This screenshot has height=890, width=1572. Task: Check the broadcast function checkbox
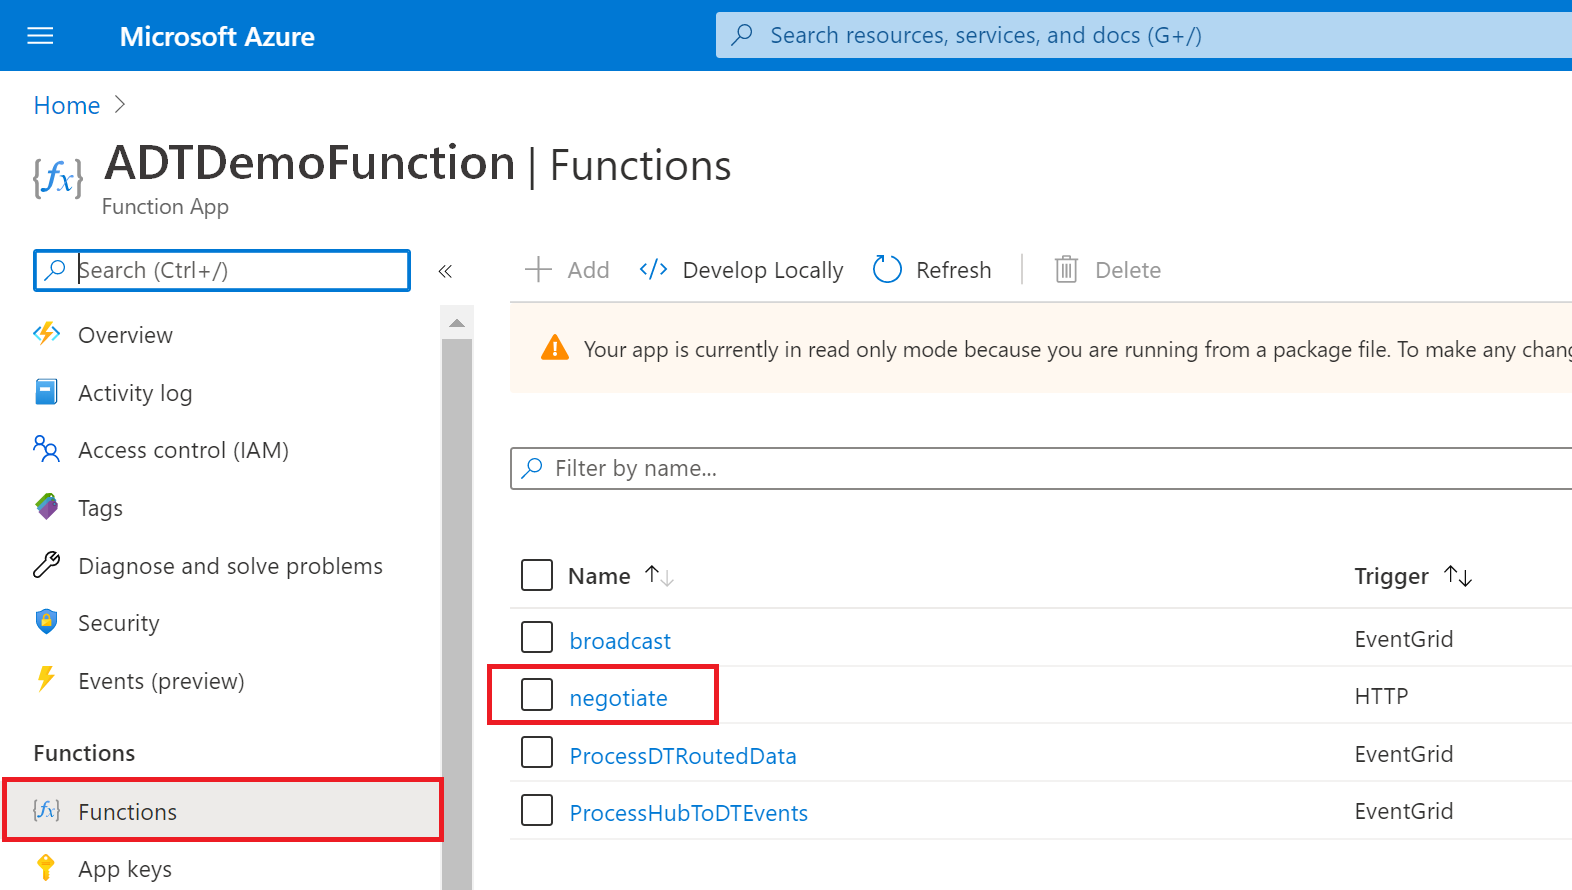(x=537, y=637)
